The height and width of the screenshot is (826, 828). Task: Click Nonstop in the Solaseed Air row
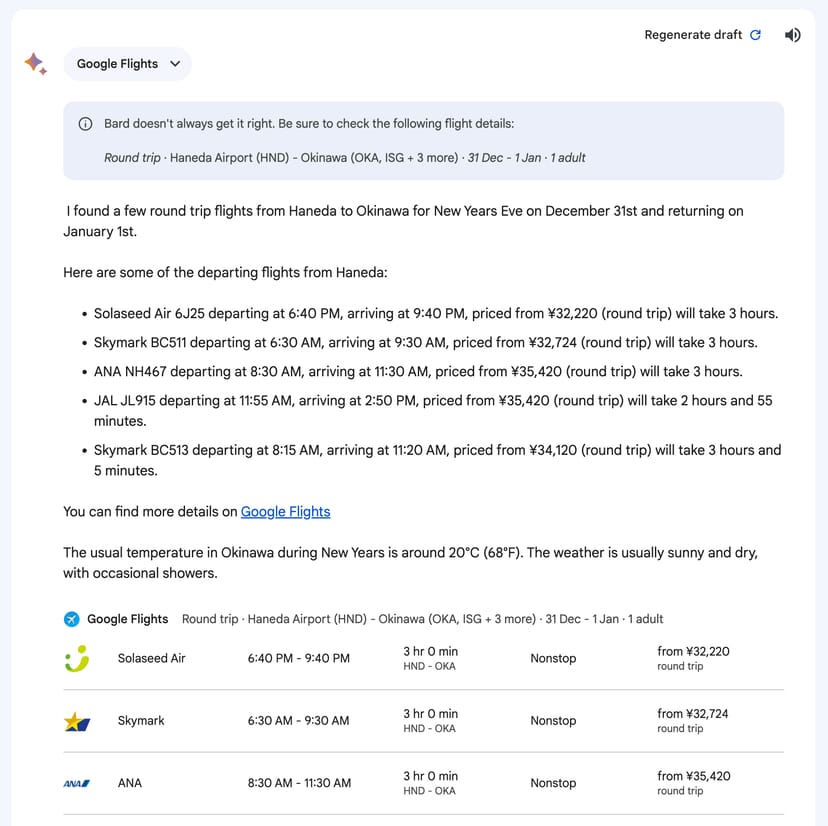553,658
